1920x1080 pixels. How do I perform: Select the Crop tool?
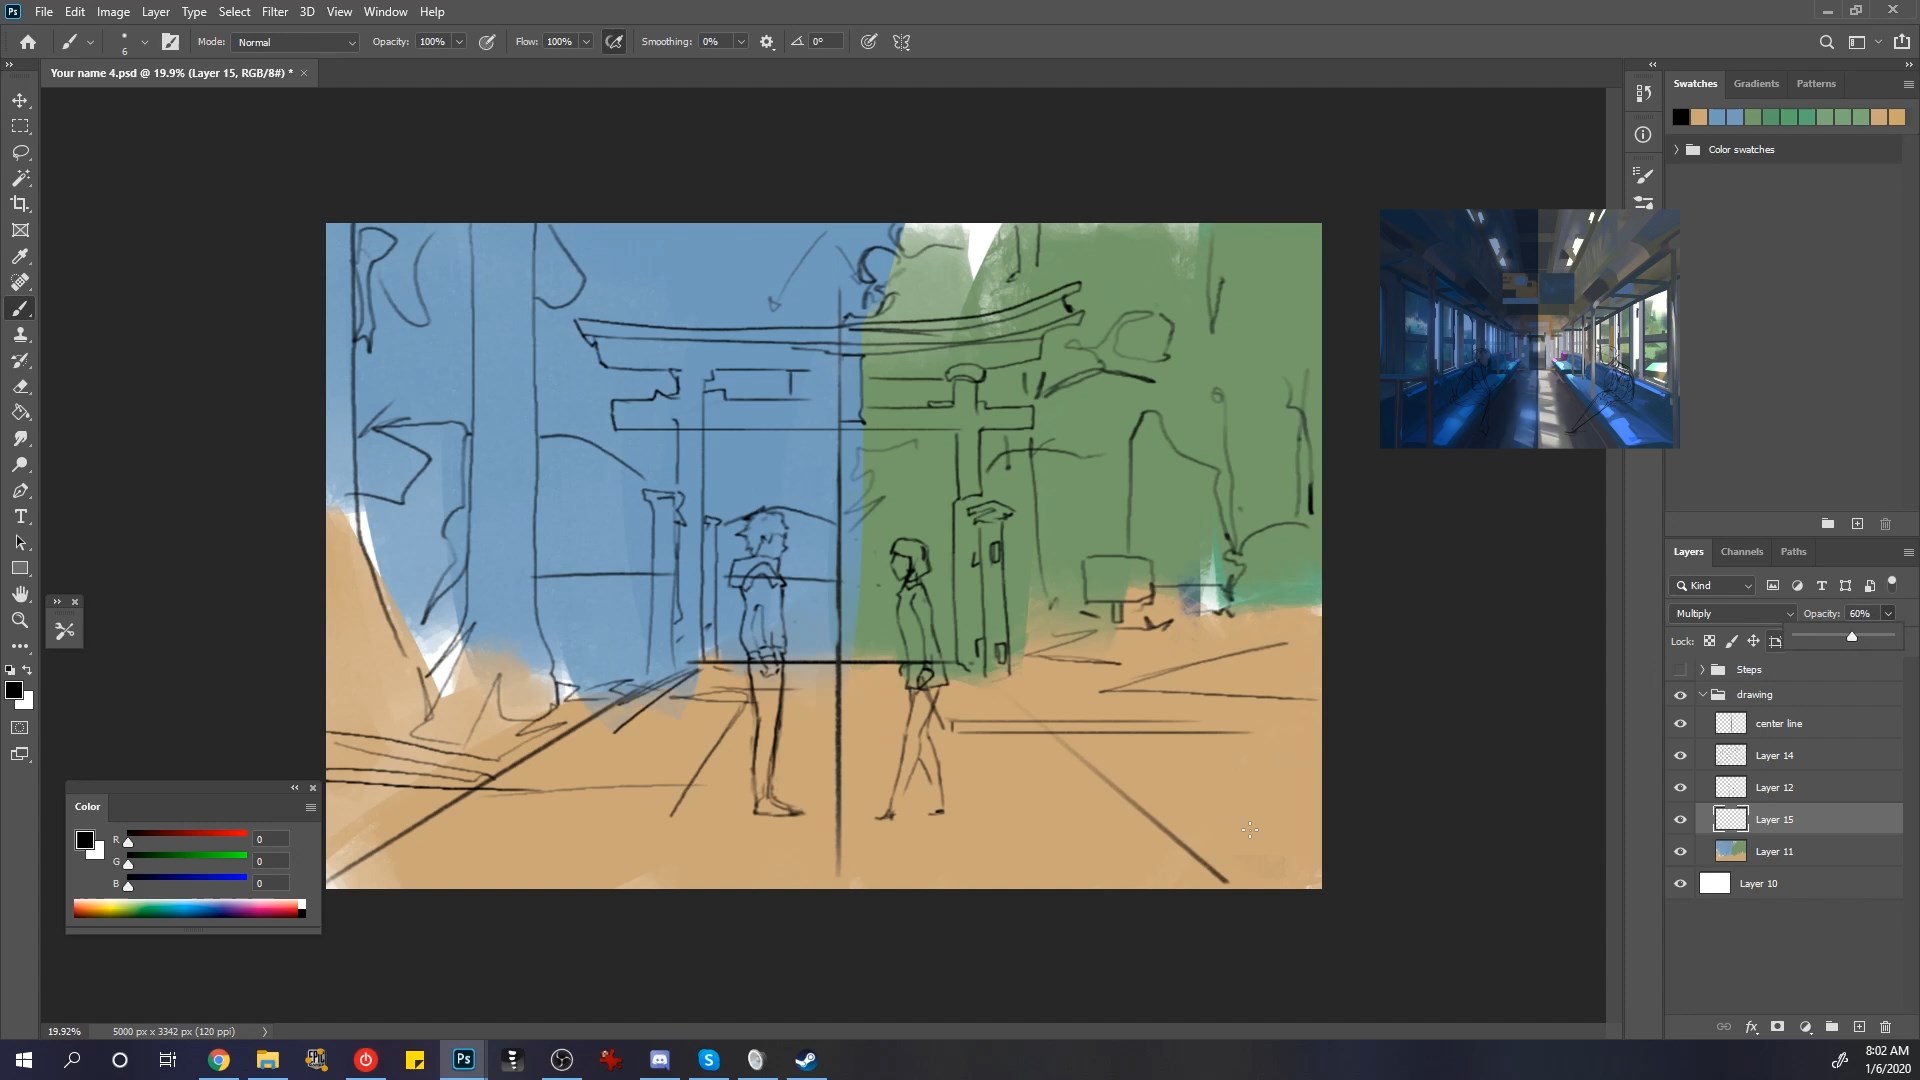20,204
